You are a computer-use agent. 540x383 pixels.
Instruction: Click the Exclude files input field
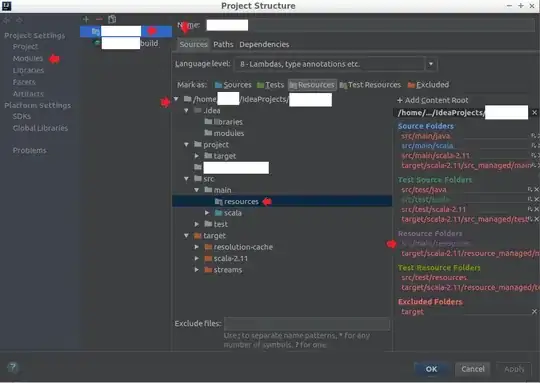click(x=307, y=324)
